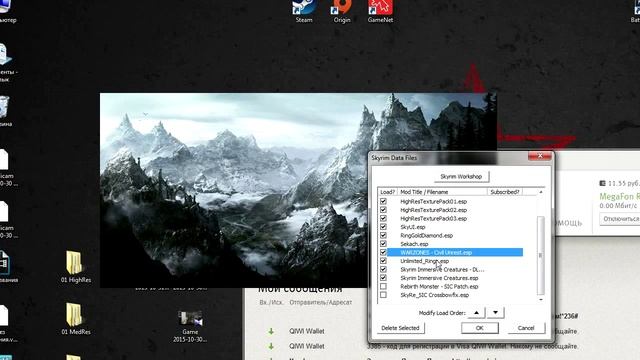Open the Steam desktop shortcut
Viewport: 640px width, 360px height.
tap(304, 11)
